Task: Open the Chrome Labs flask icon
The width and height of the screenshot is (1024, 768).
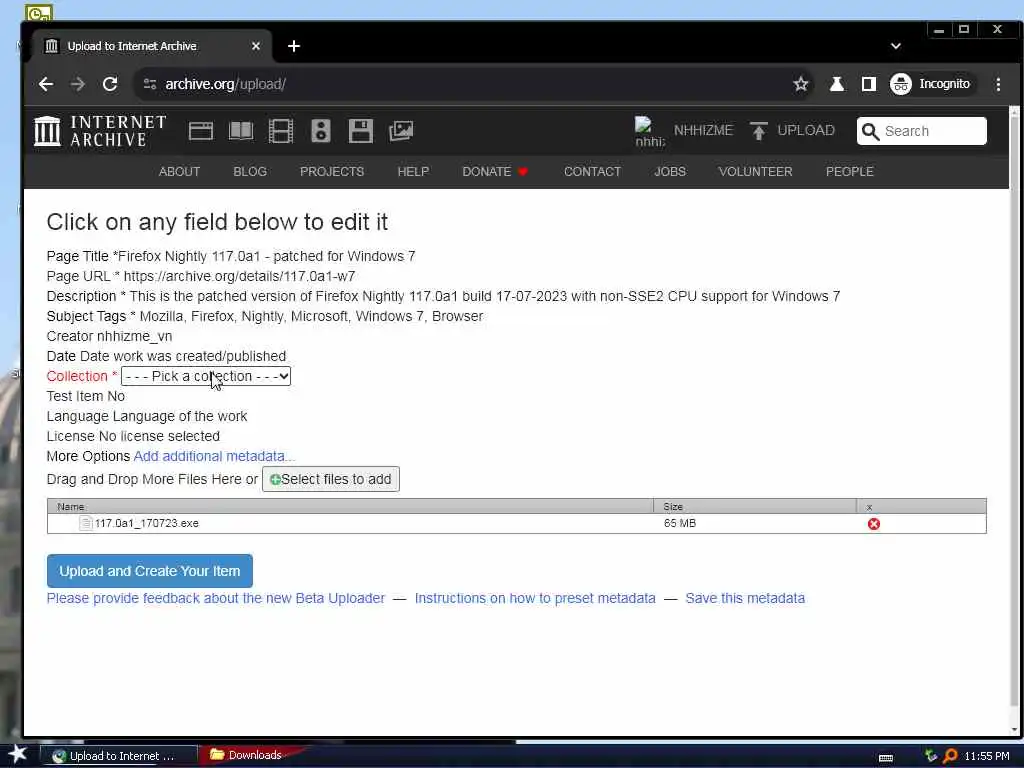Action: (x=837, y=84)
